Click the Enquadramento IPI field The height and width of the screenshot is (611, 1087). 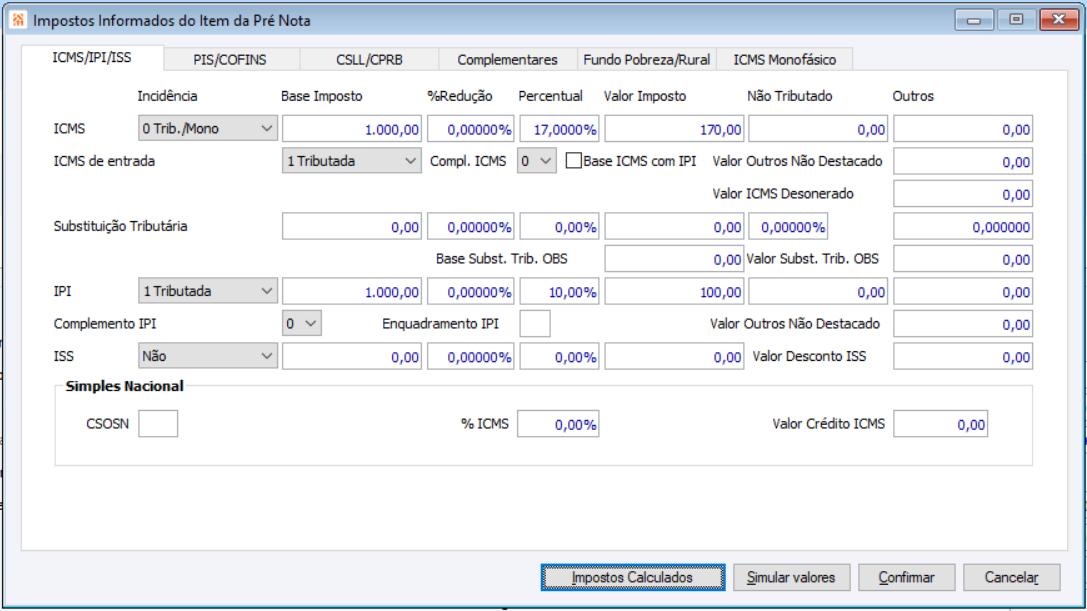pyautogui.click(x=535, y=324)
